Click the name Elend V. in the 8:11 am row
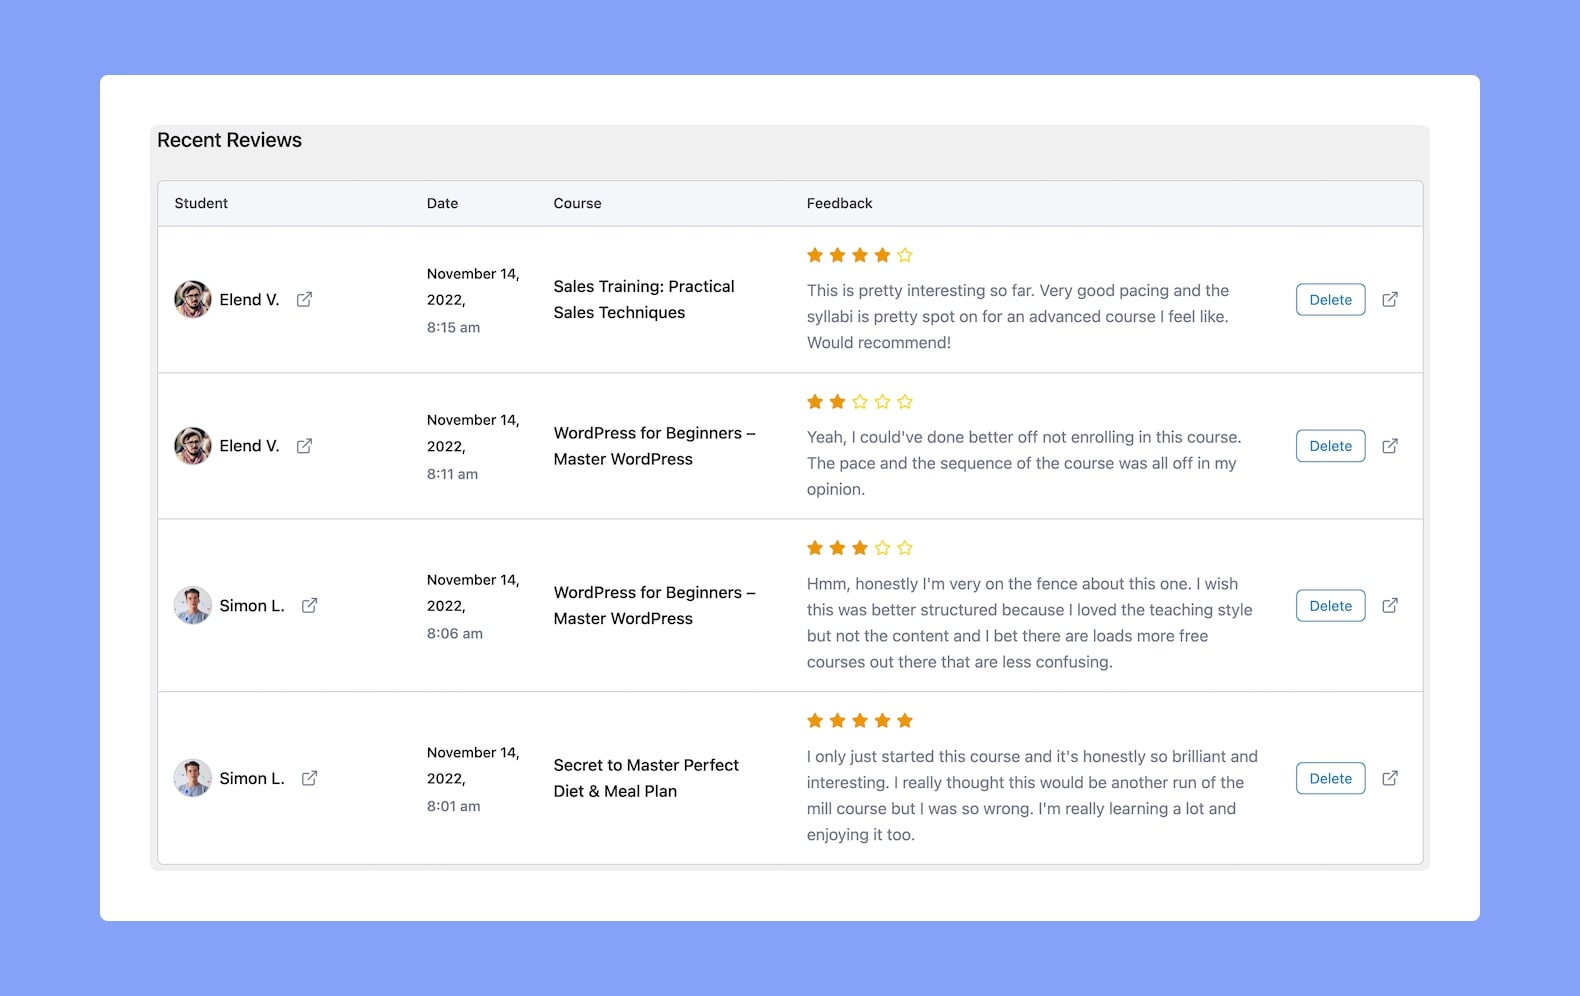 pos(249,446)
